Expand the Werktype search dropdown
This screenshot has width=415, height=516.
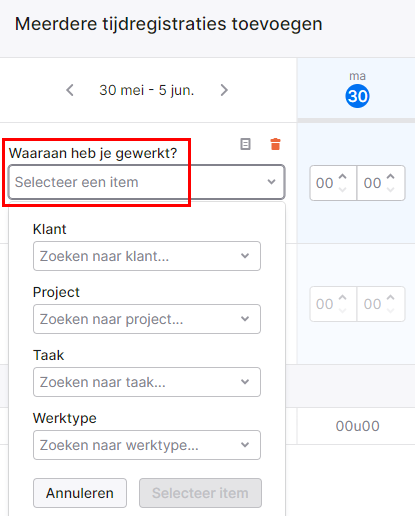(x=147, y=445)
